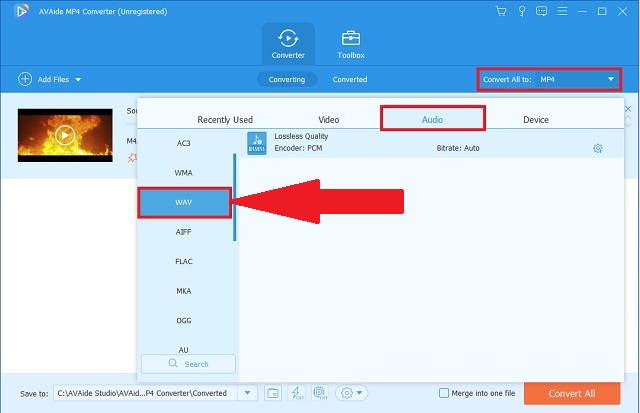The image size is (640, 413).
Task: Switch to the Converter module
Action: [288, 44]
